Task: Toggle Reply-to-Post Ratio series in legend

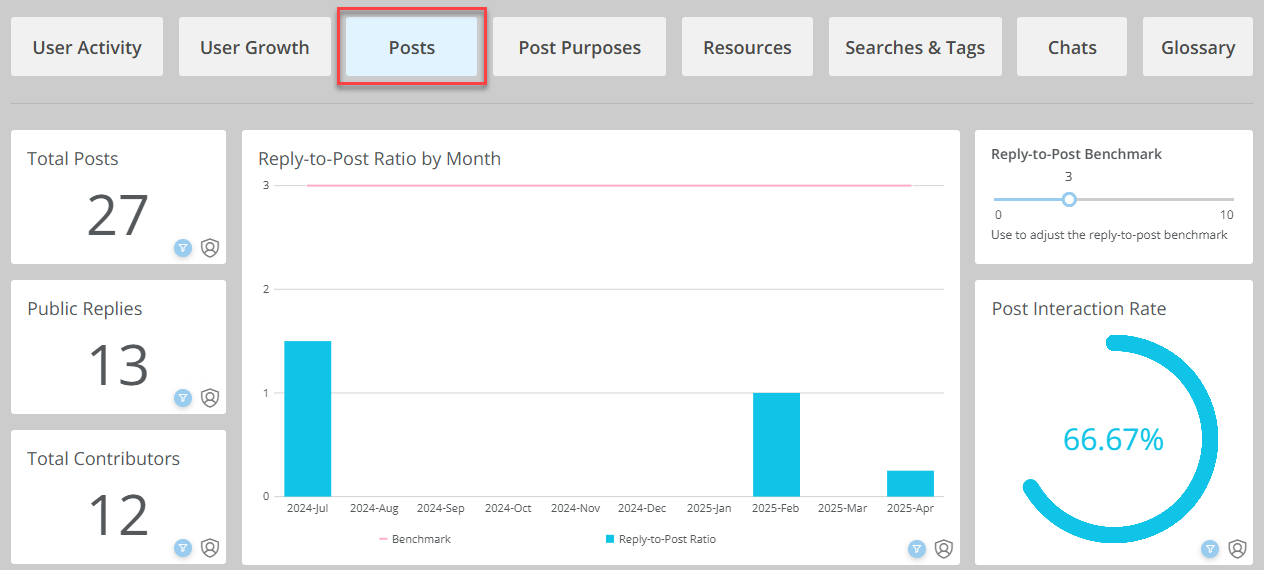Action: (x=661, y=539)
